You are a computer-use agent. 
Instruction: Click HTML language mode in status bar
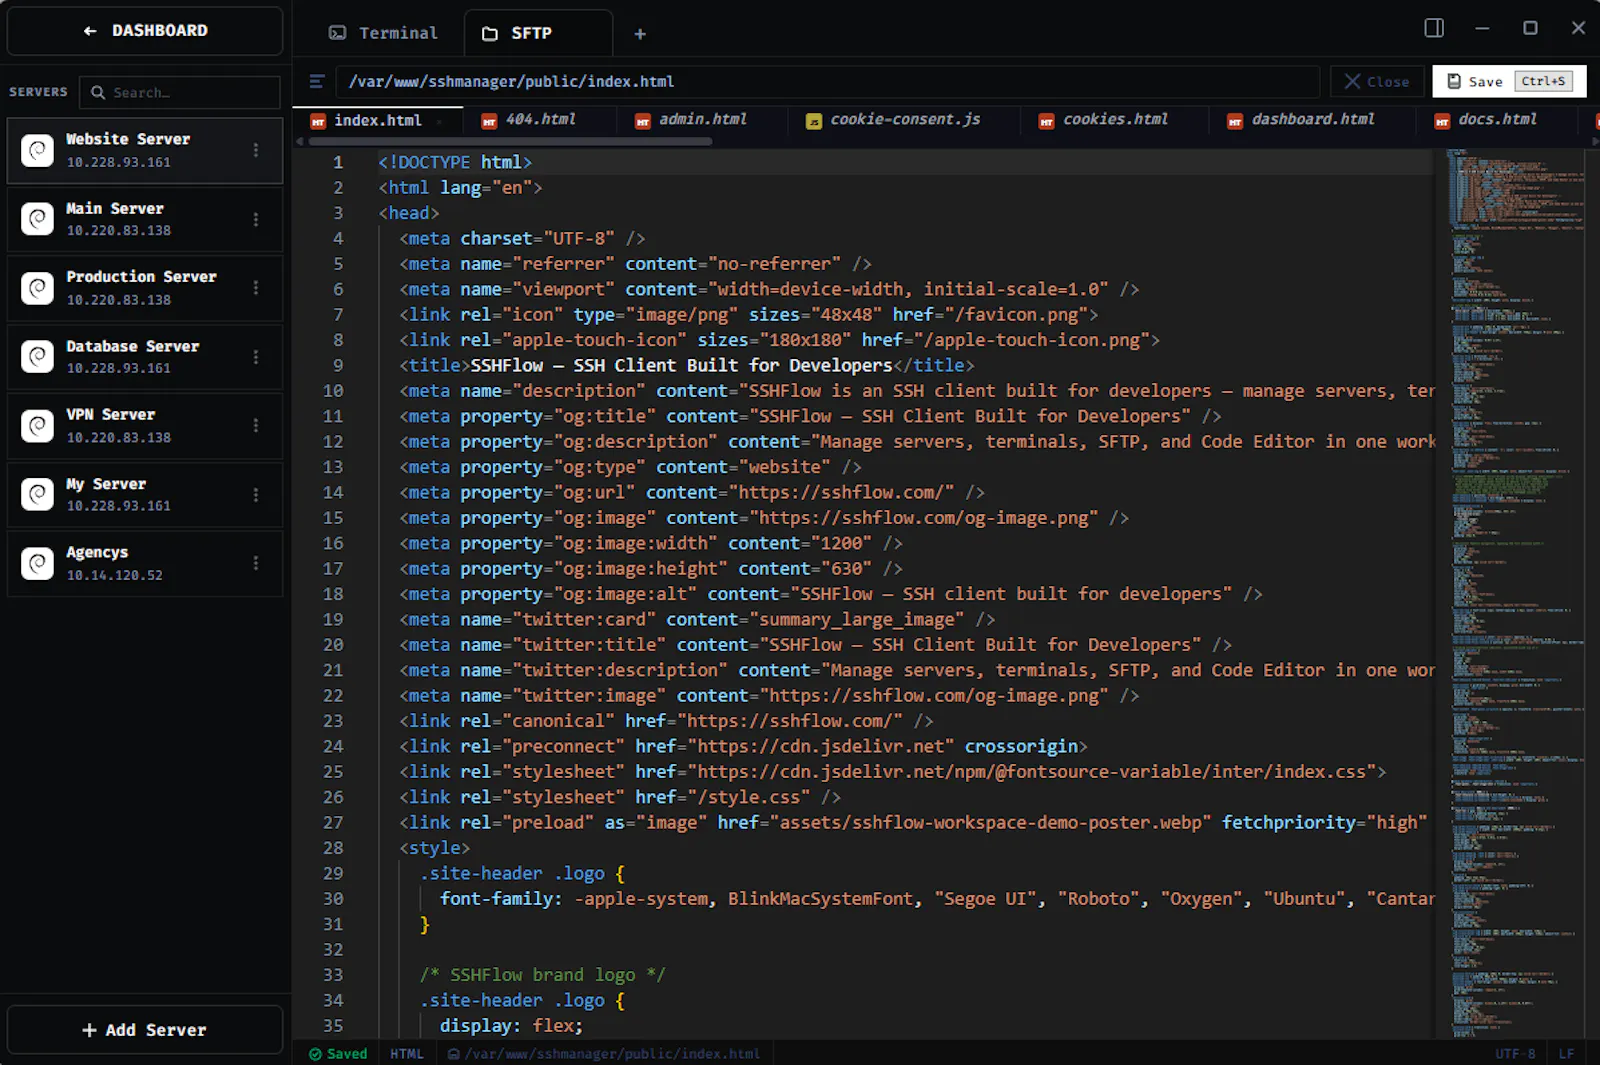(x=407, y=1054)
